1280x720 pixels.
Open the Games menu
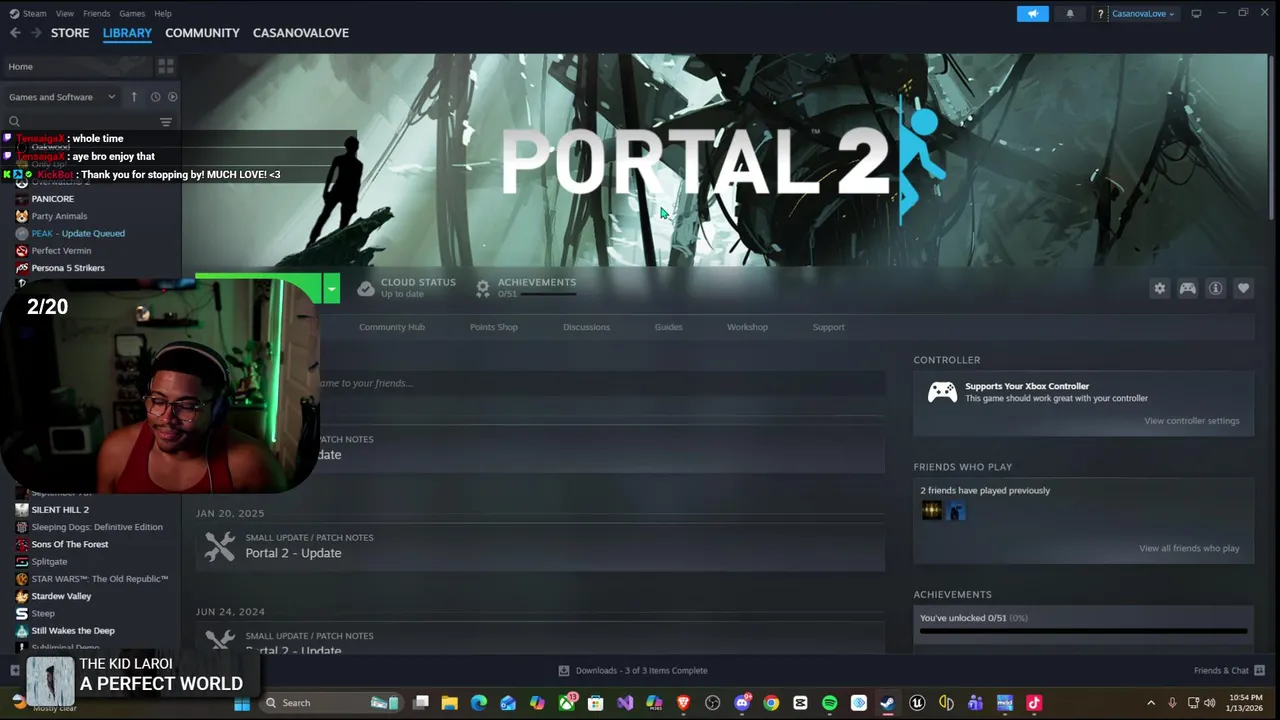132,14
